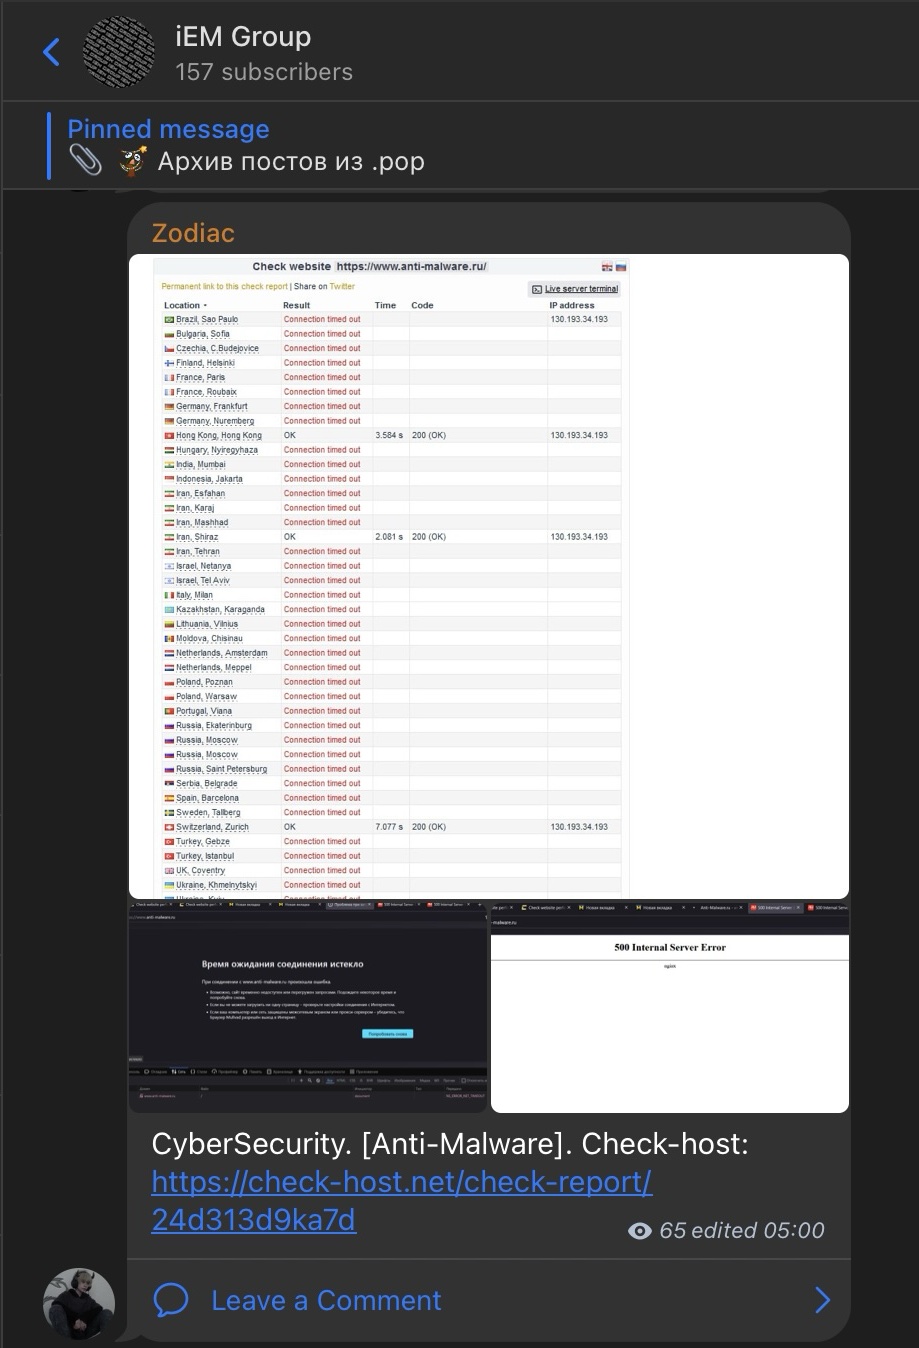Viewport: 919px width, 1348px height.
Task: Click the 65 edited 05:00 timestamp
Action: [x=742, y=1231]
